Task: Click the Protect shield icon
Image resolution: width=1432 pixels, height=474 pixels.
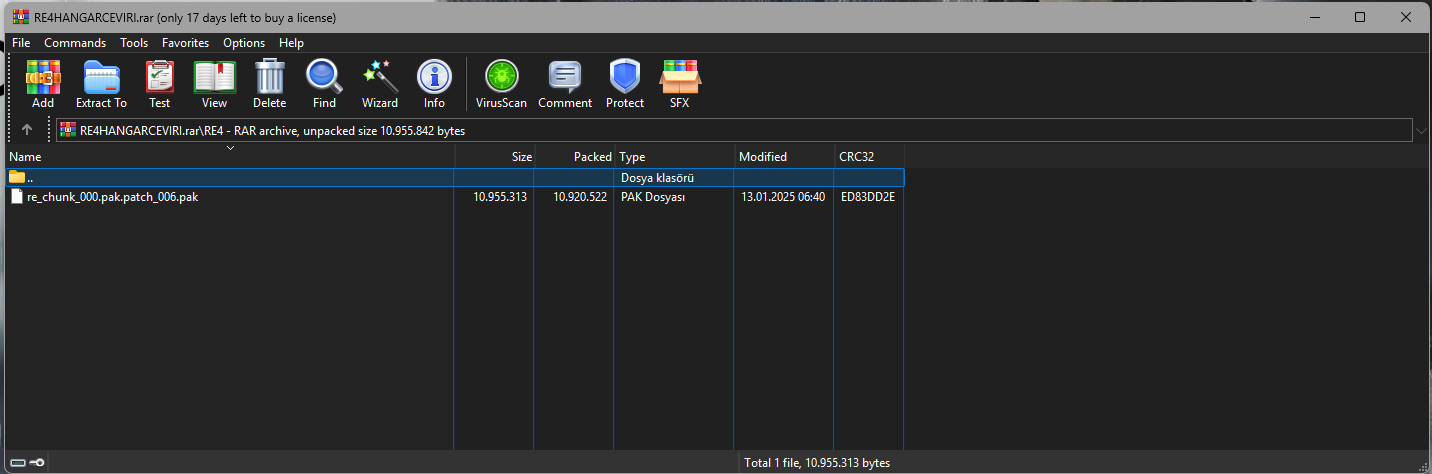Action: pyautogui.click(x=624, y=83)
